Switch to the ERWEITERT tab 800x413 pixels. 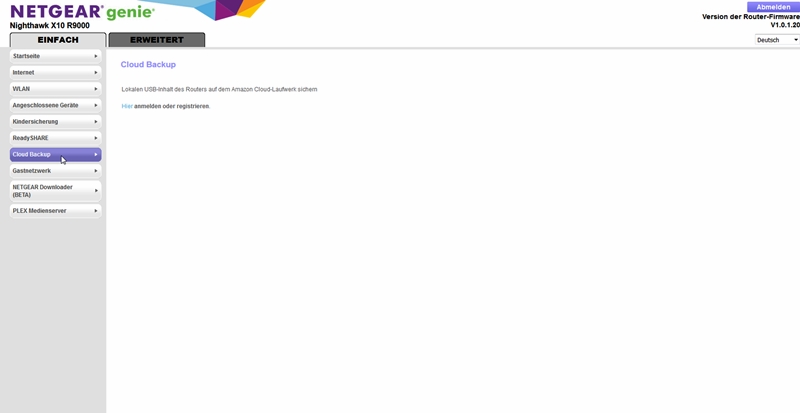(x=156, y=40)
